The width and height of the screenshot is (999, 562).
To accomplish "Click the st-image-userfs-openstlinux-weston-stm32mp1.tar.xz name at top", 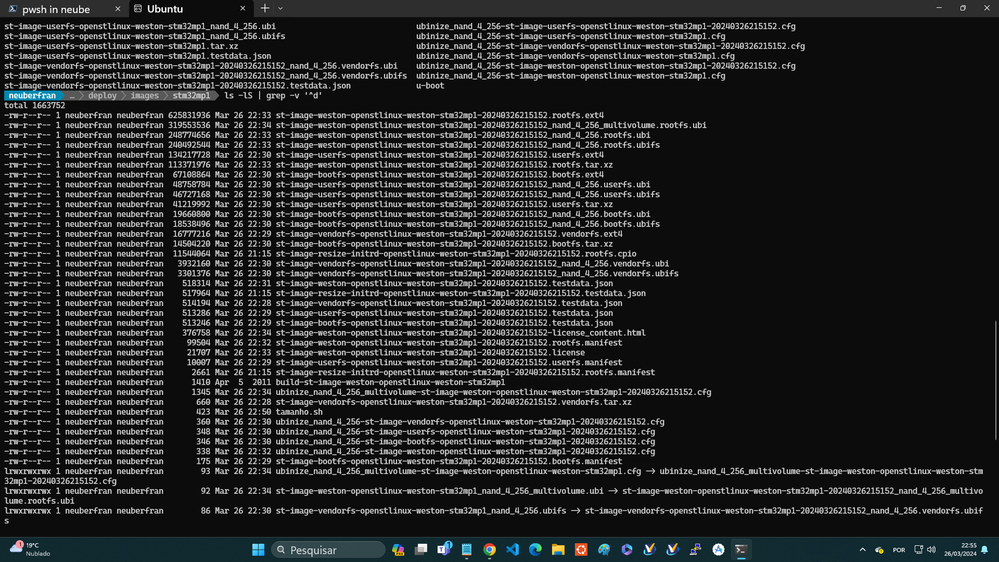I will [x=121, y=47].
